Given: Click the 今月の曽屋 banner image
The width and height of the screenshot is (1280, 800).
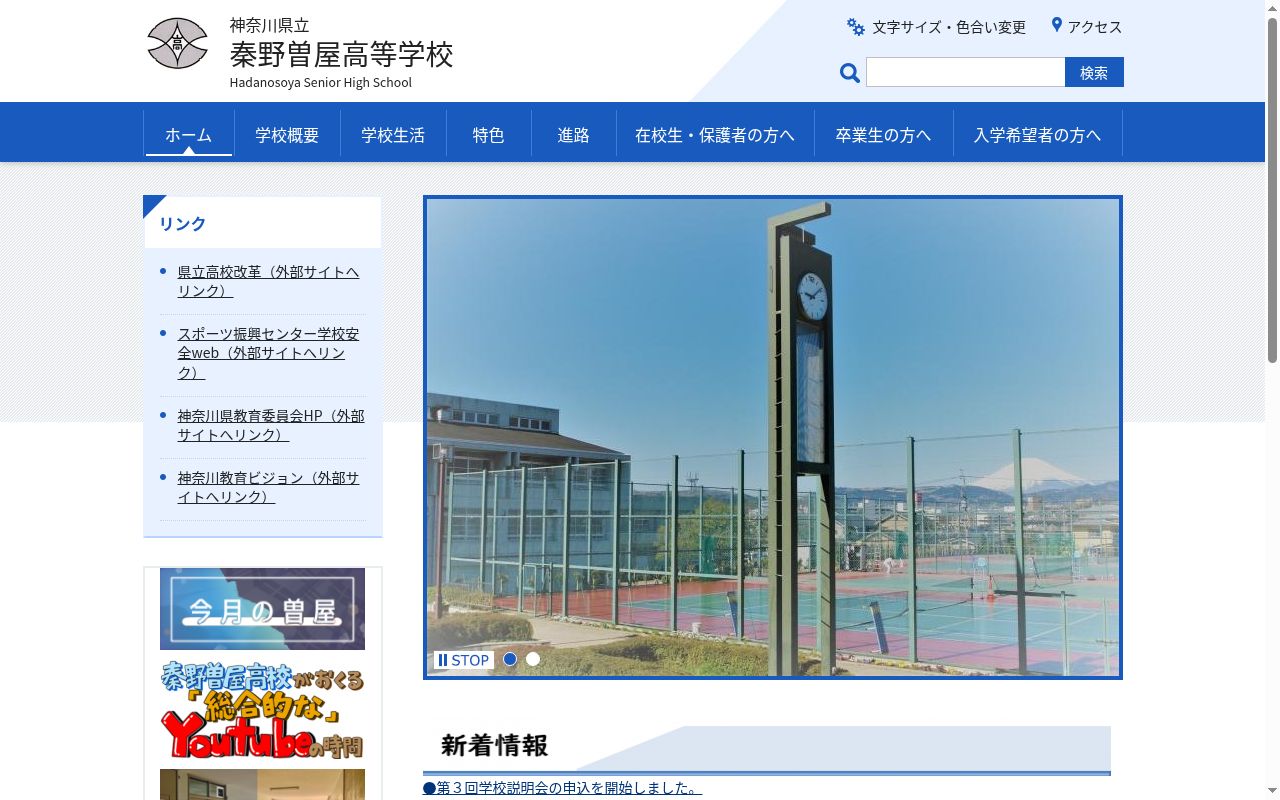Looking at the screenshot, I should click(262, 609).
